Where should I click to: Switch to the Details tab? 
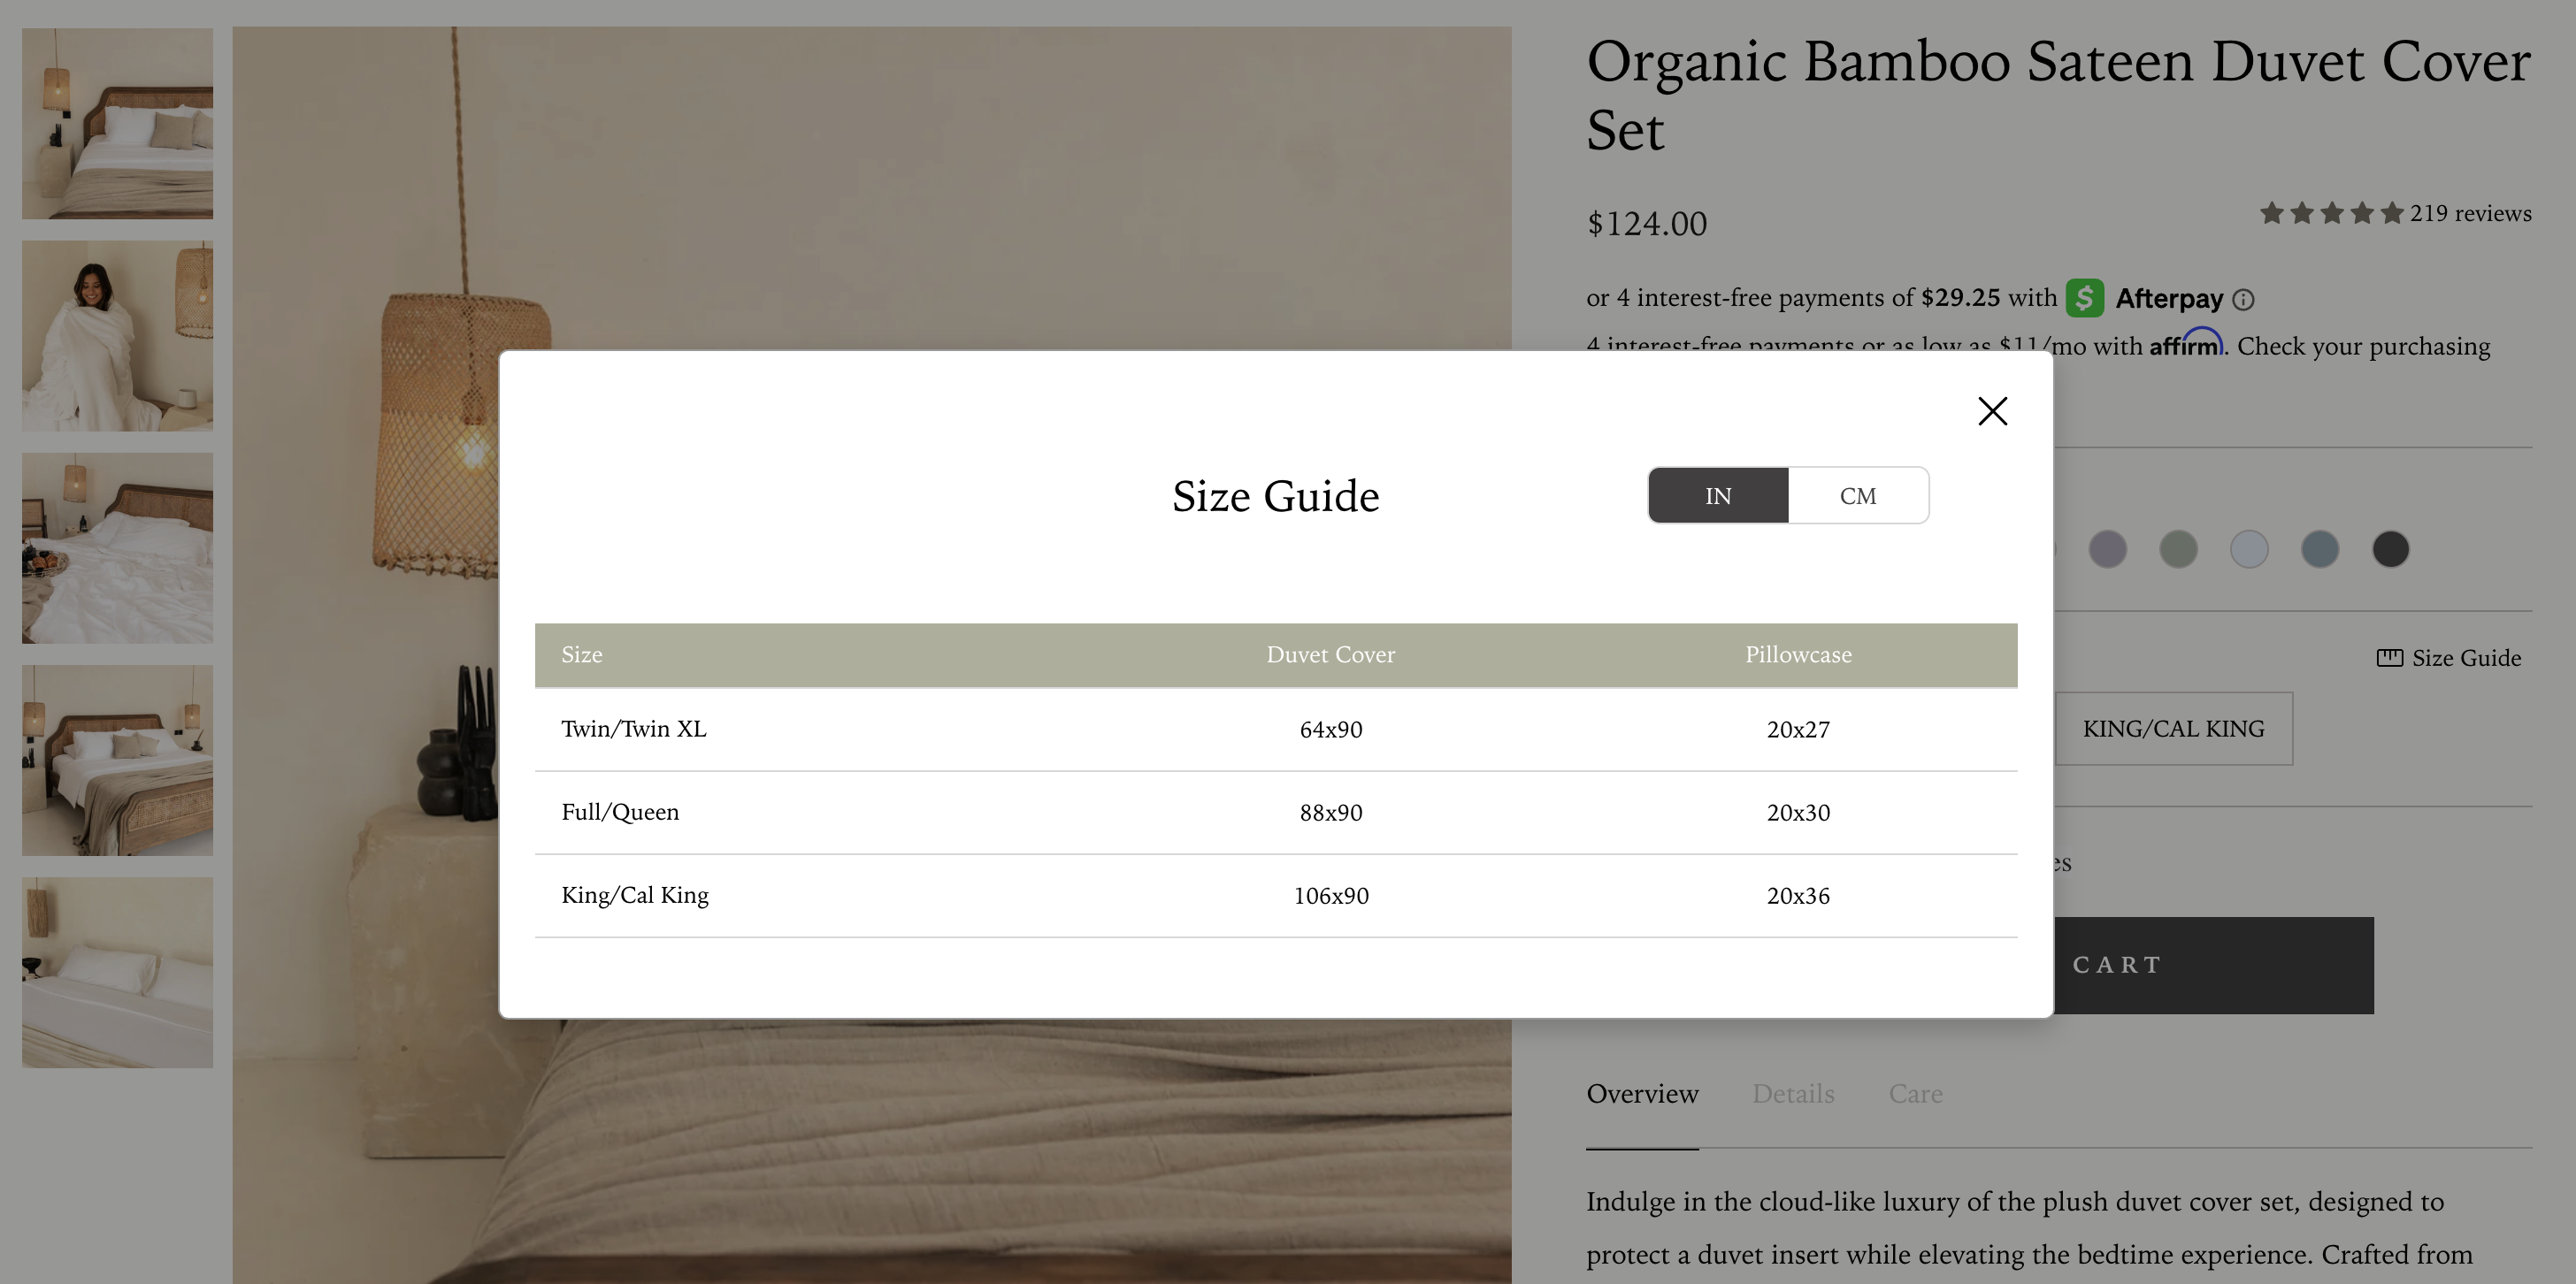[1793, 1094]
